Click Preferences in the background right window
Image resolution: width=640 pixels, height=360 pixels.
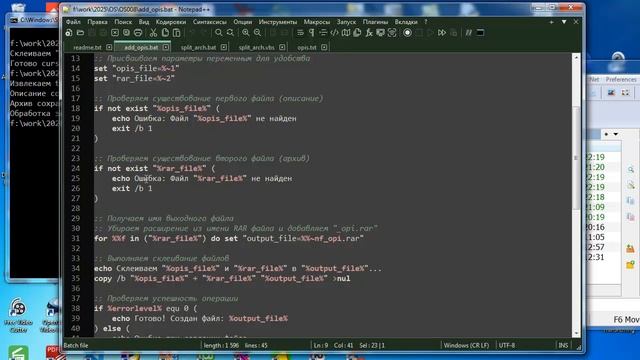point(621,80)
